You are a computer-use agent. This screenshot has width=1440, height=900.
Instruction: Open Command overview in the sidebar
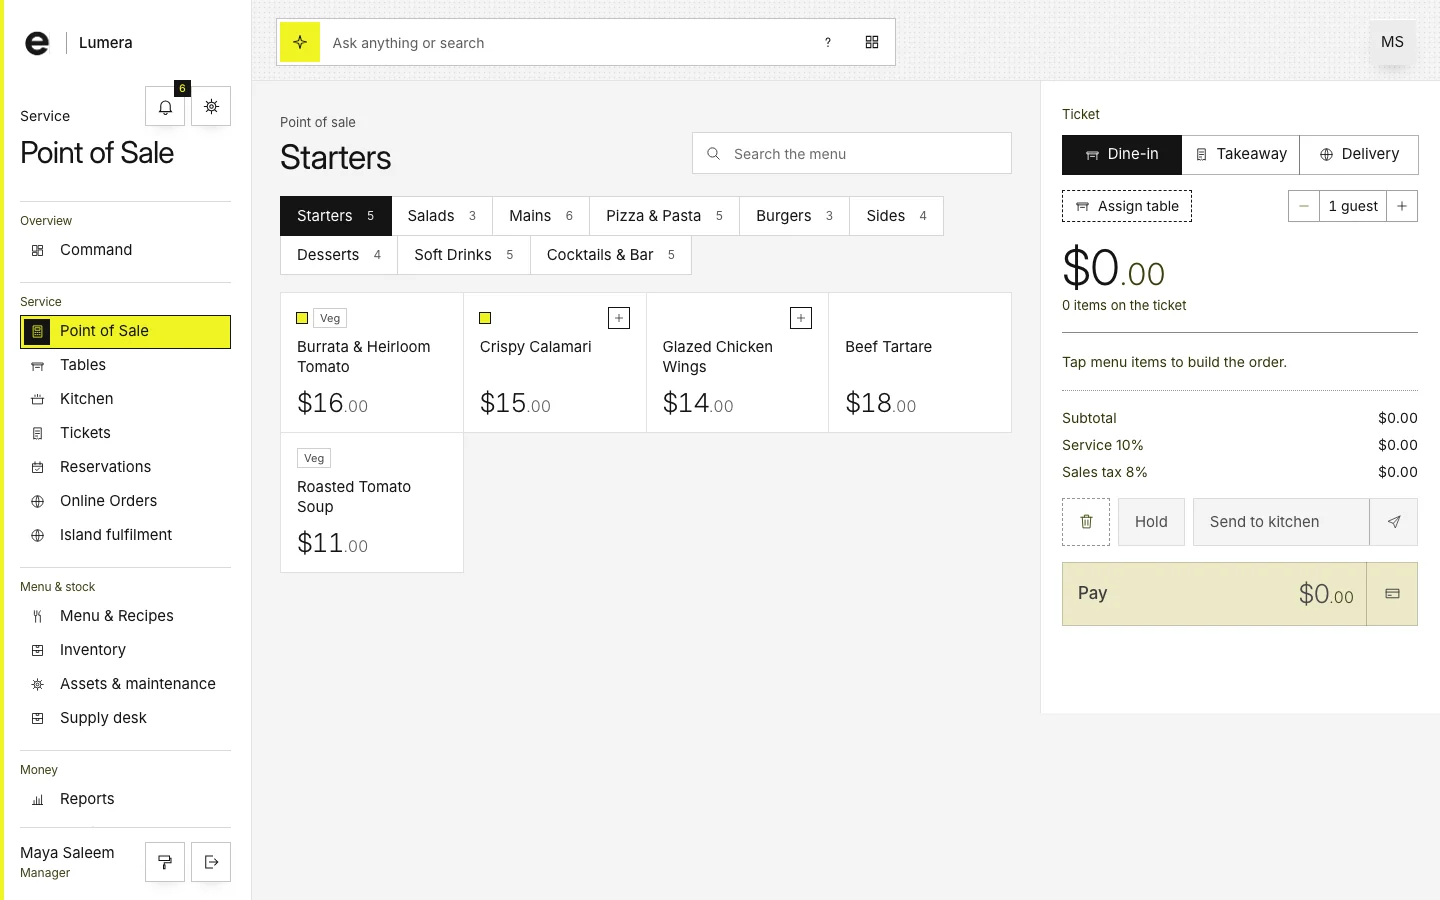[125, 250]
